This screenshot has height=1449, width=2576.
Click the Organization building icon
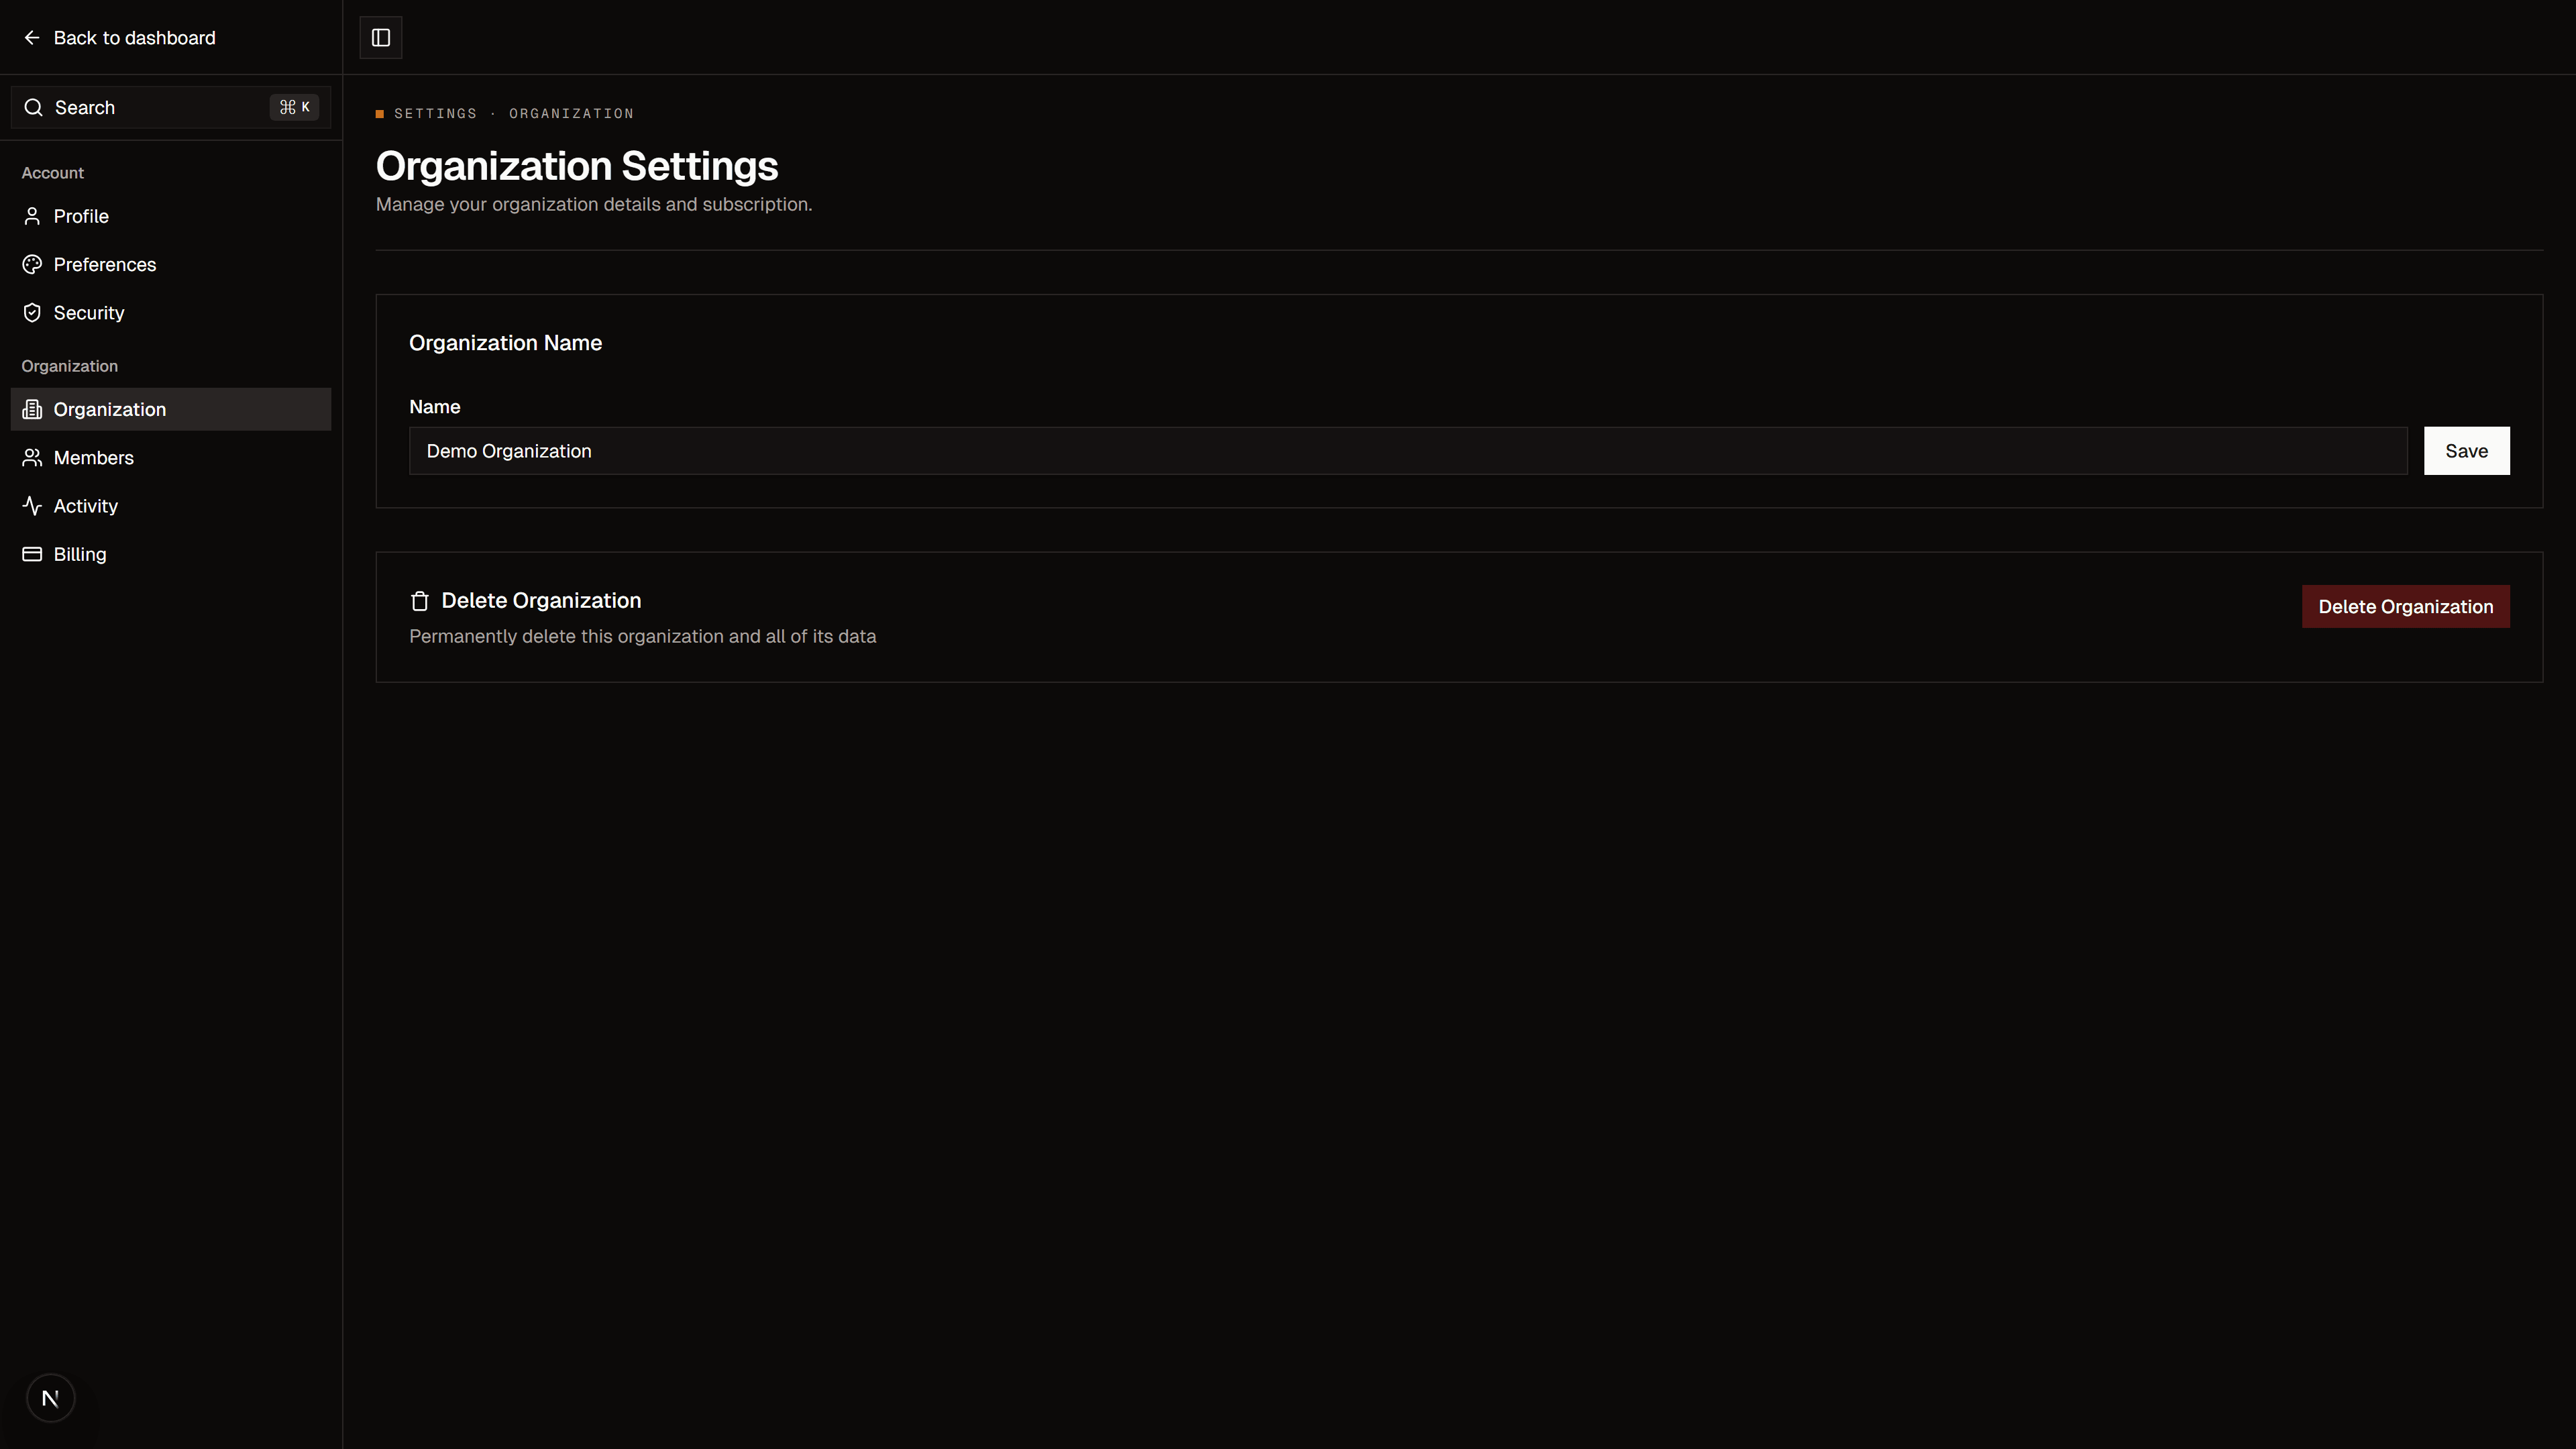(x=32, y=409)
